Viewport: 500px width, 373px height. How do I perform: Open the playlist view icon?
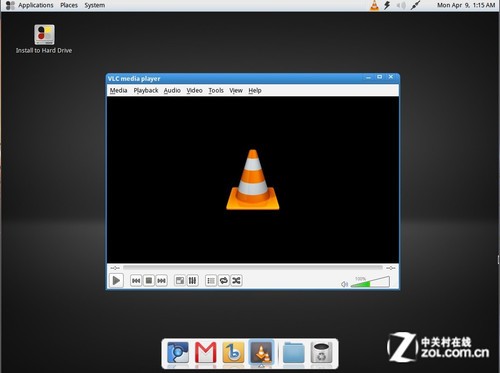point(211,281)
